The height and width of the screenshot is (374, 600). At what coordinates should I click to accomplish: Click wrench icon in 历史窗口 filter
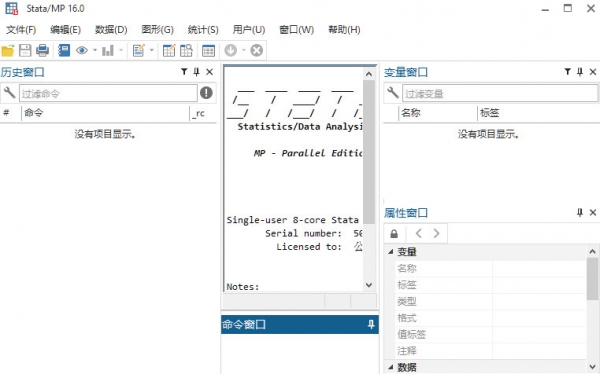tap(9, 93)
